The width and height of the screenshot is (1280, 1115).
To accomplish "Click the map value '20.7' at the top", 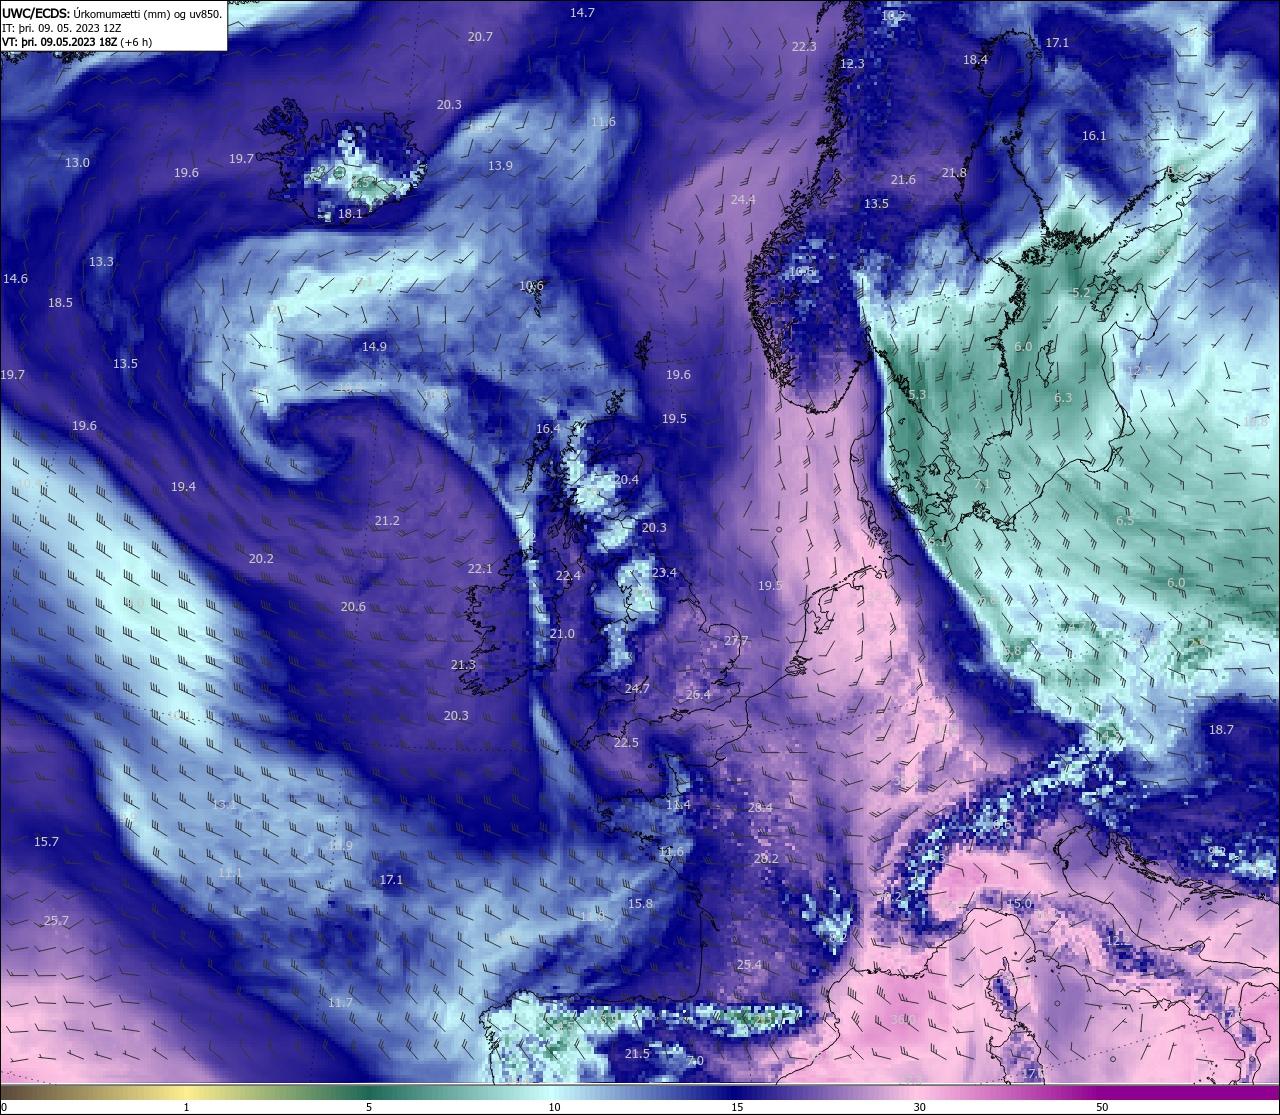I will click(480, 37).
